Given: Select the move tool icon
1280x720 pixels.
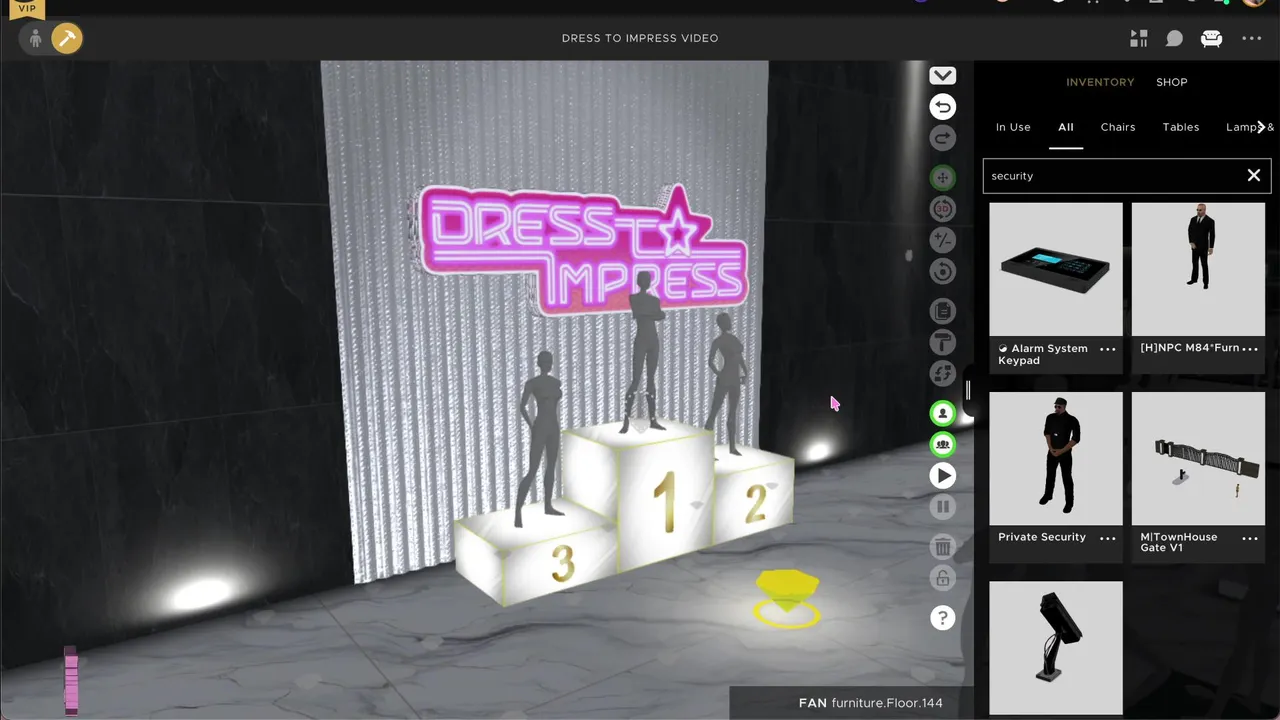Looking at the screenshot, I should coord(942,178).
